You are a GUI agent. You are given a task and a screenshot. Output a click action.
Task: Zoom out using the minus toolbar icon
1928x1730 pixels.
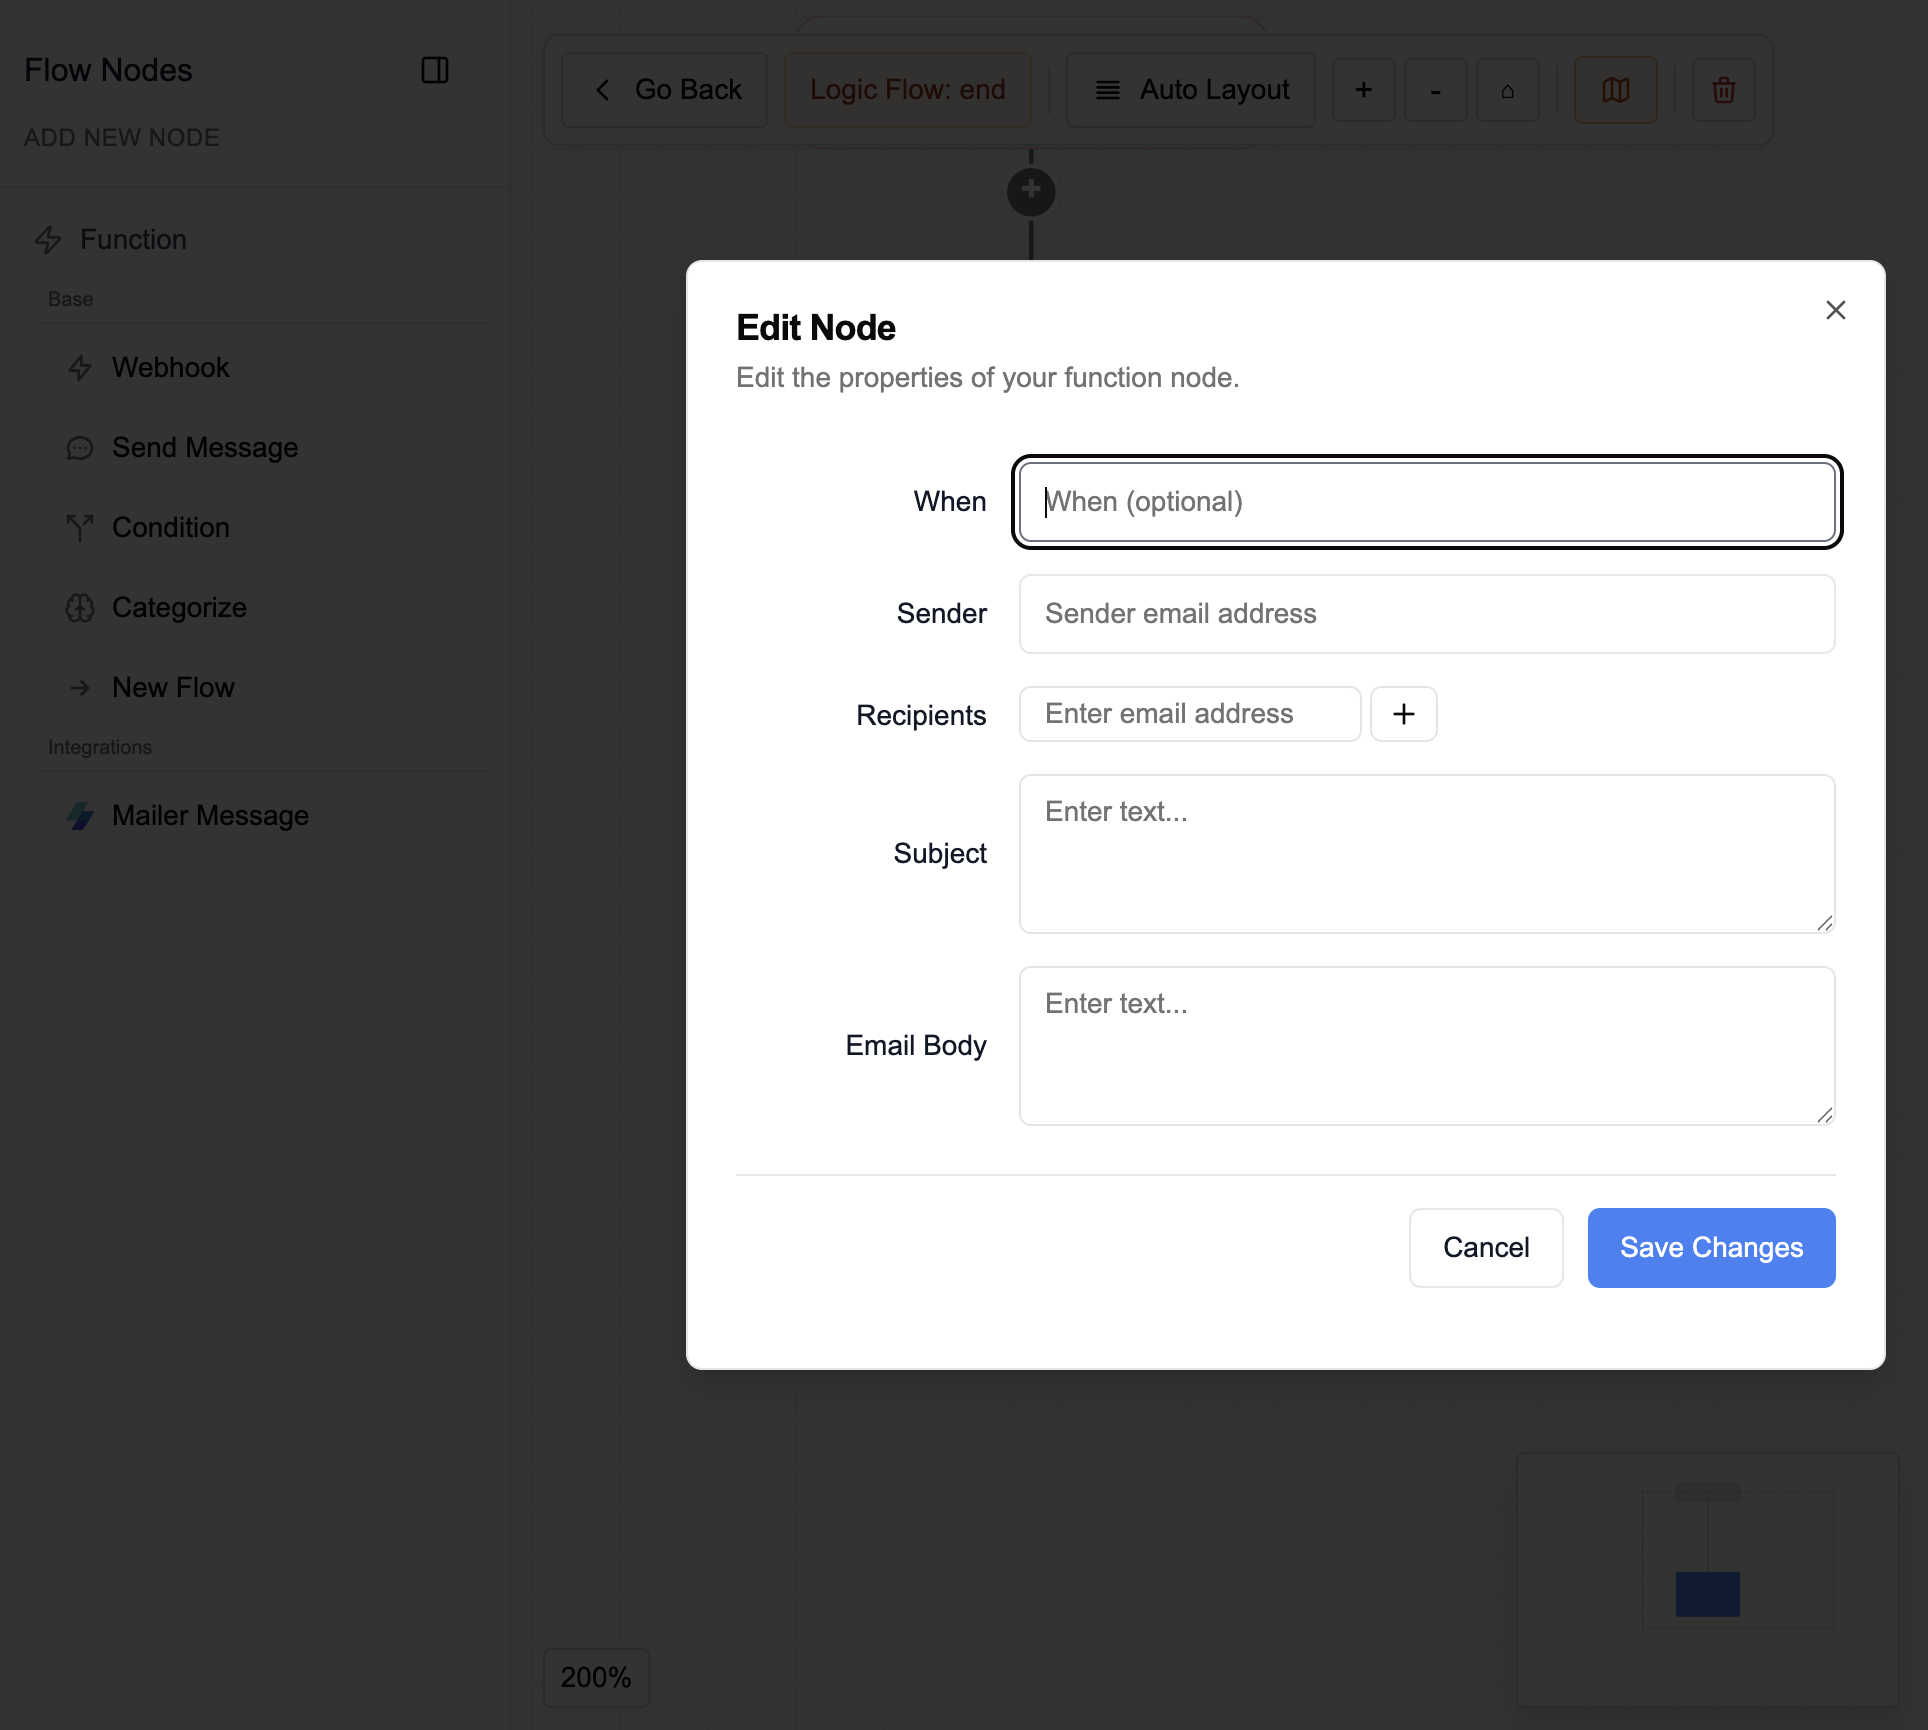(1436, 90)
